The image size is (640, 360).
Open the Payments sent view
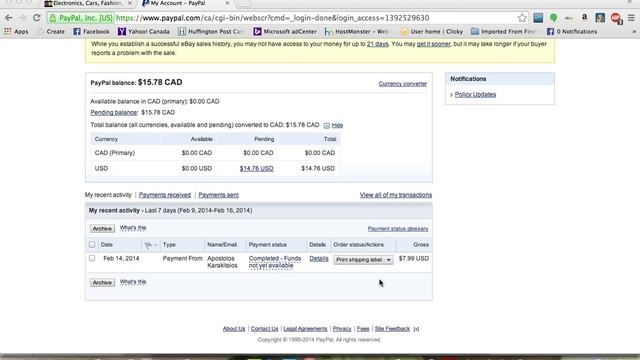click(x=218, y=195)
